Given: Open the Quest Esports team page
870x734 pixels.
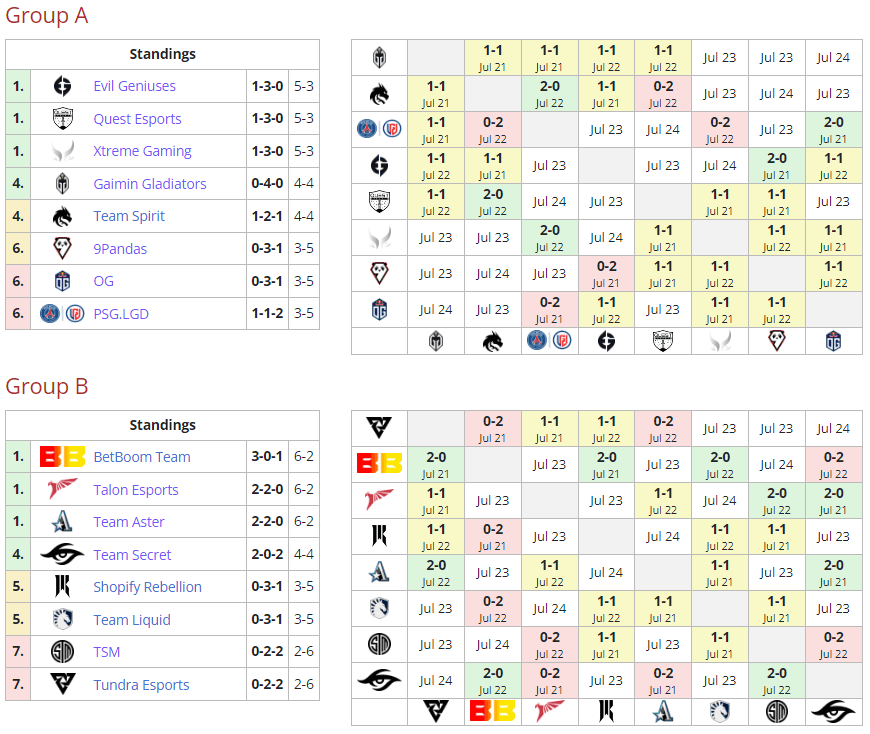Looking at the screenshot, I should pyautogui.click(x=137, y=118).
